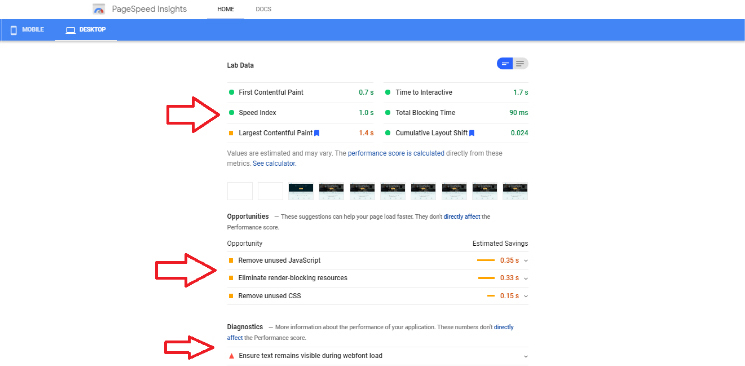
Task: Expand Remove unused JavaScript chevron
Action: pos(525,260)
